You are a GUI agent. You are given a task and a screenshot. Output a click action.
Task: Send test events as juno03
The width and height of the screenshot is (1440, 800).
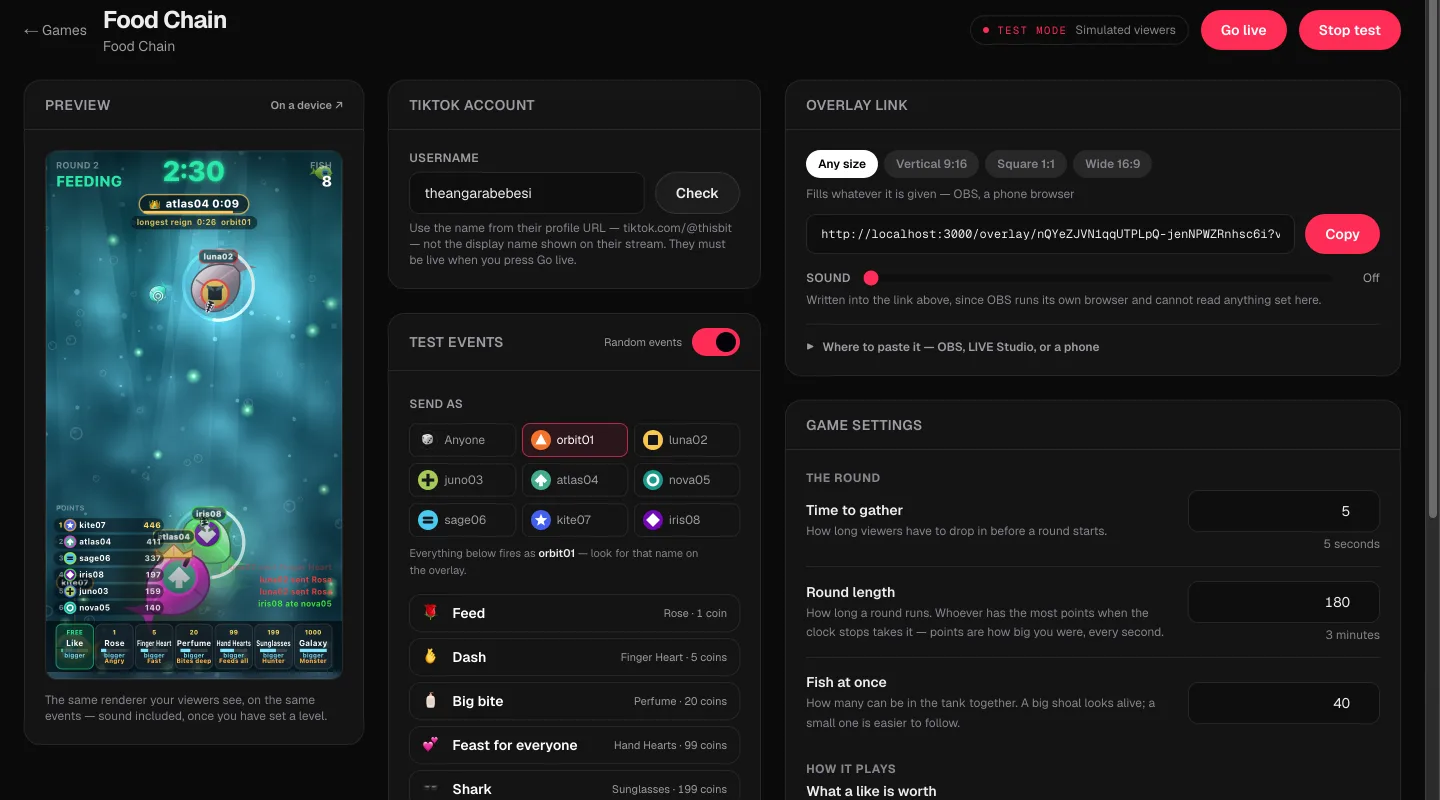point(463,480)
